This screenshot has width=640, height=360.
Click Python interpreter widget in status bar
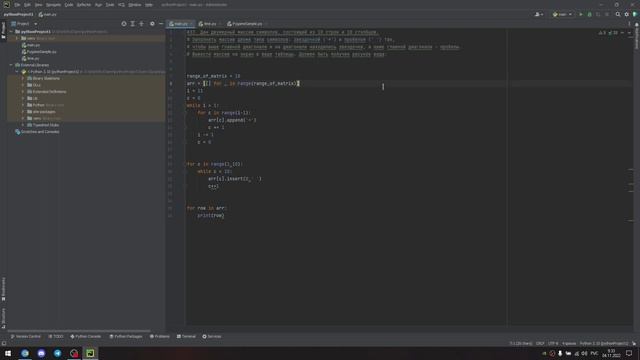click(604, 343)
